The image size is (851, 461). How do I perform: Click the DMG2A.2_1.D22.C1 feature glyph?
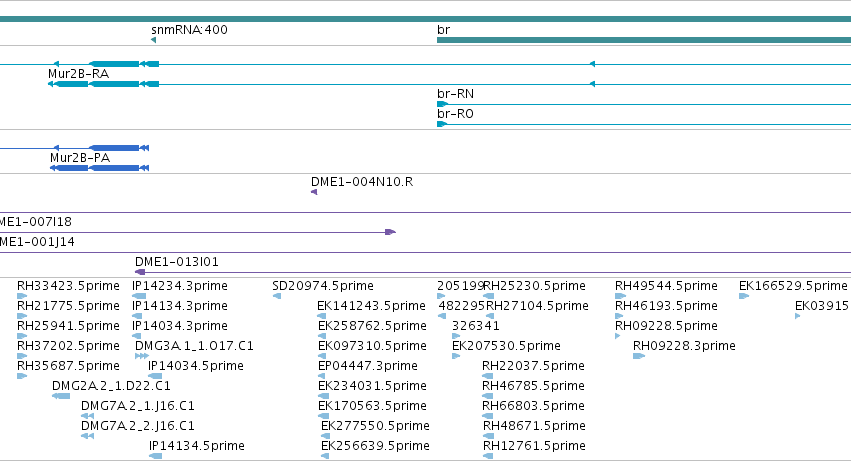(61, 396)
